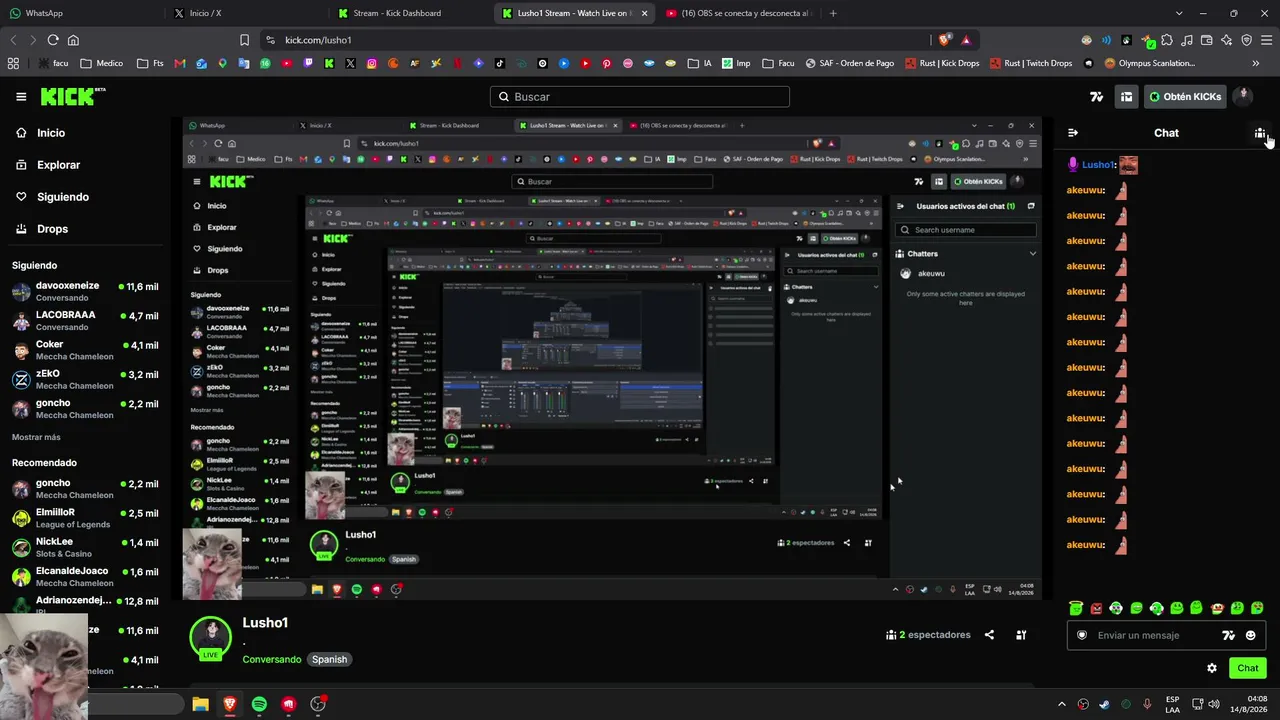Open Siguiendo in the sidebar
The height and width of the screenshot is (720, 1280).
(52, 197)
